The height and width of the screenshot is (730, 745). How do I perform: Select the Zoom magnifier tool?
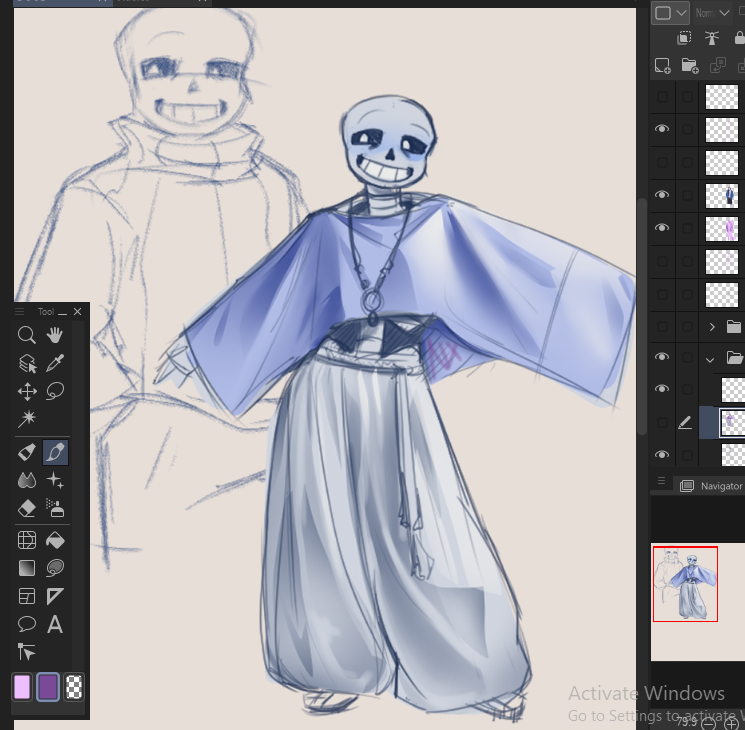(27, 335)
